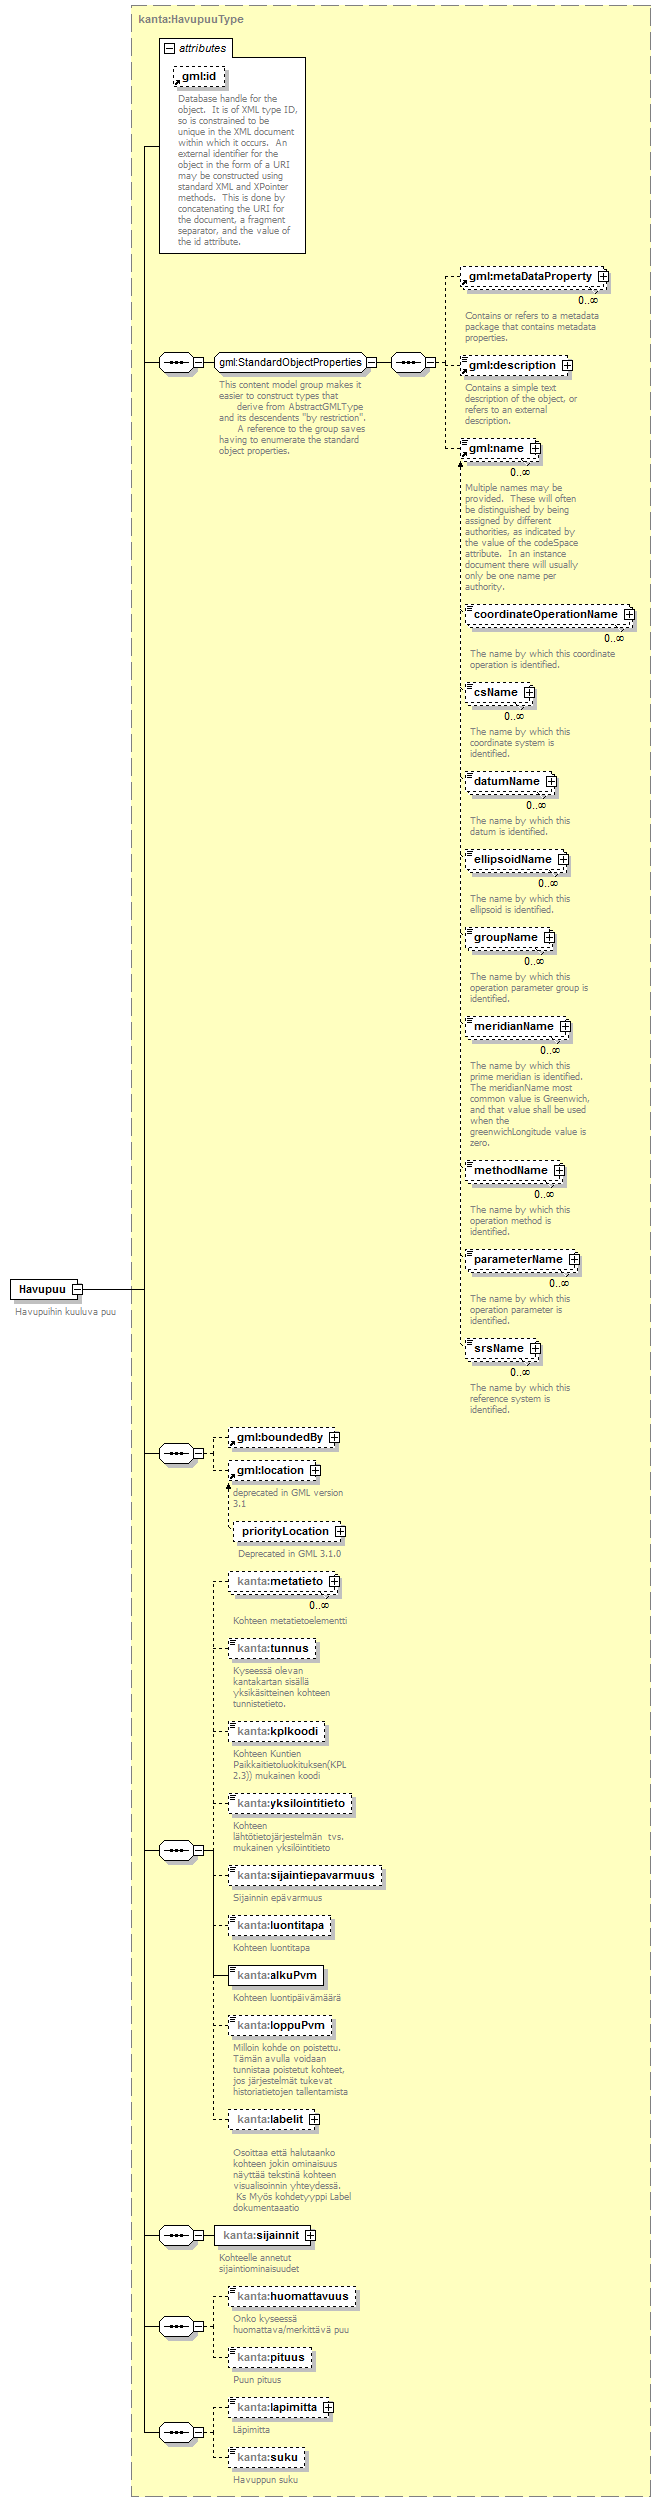Expand parameterName element
Image resolution: width=661 pixels, height=2502 pixels.
pos(574,1259)
